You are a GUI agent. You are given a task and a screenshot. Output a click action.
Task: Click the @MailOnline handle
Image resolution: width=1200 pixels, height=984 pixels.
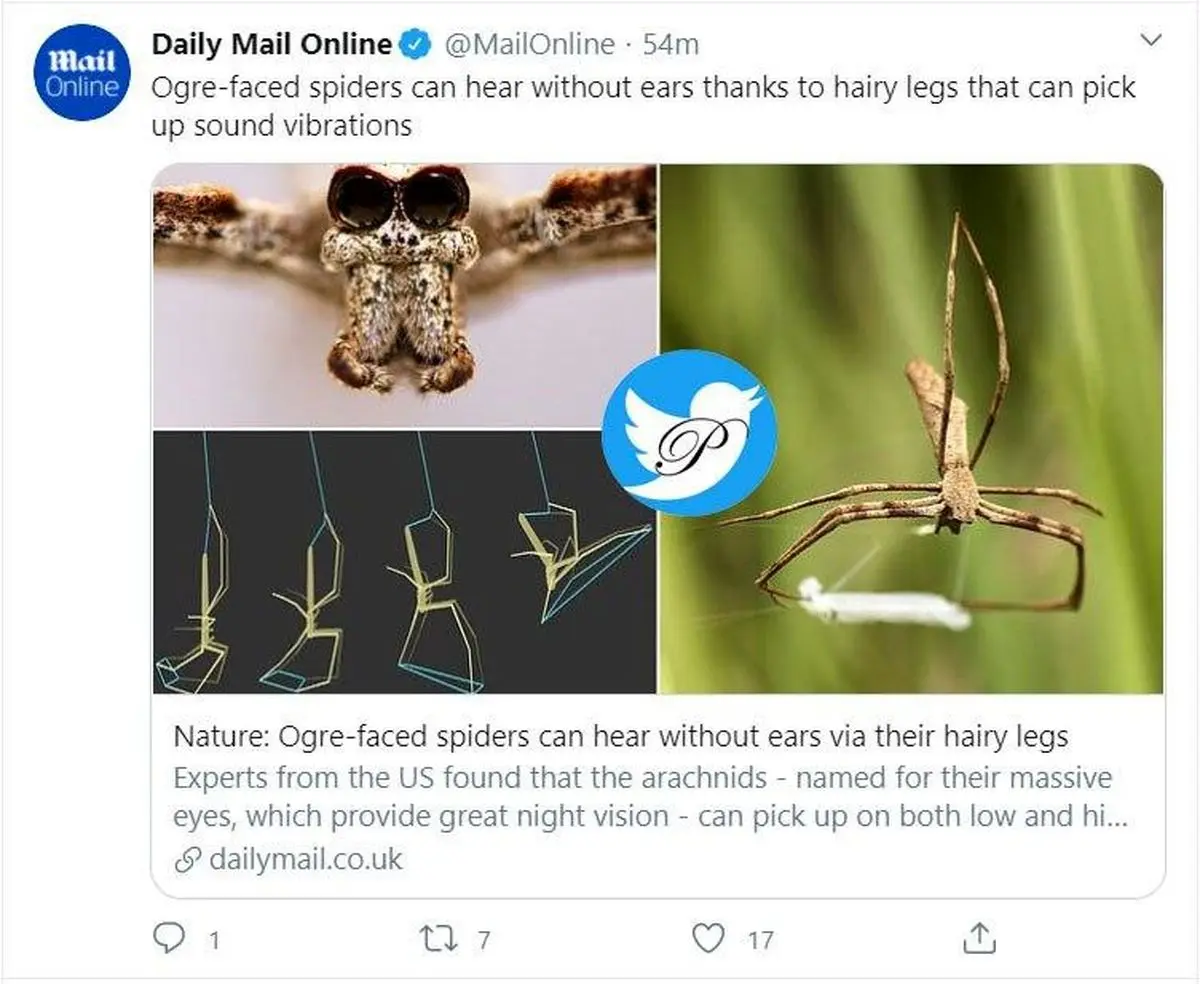click(529, 45)
